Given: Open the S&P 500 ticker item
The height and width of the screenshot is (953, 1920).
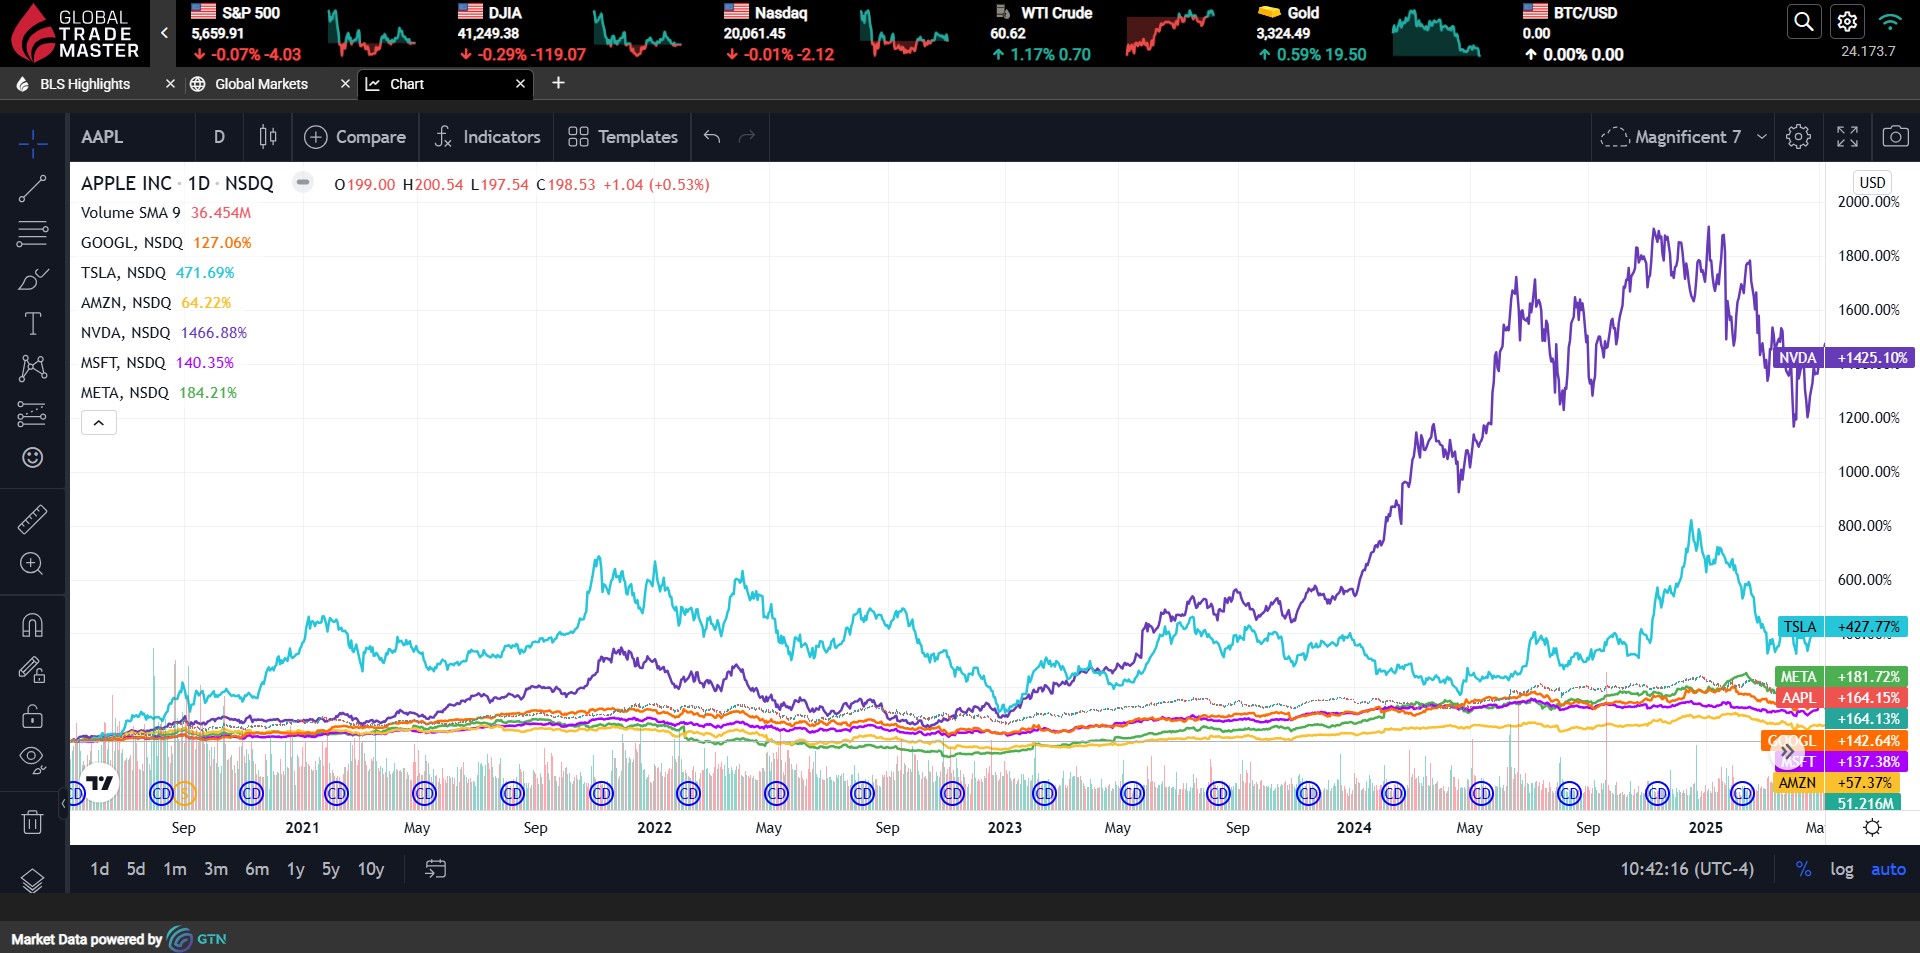Looking at the screenshot, I should 304,33.
